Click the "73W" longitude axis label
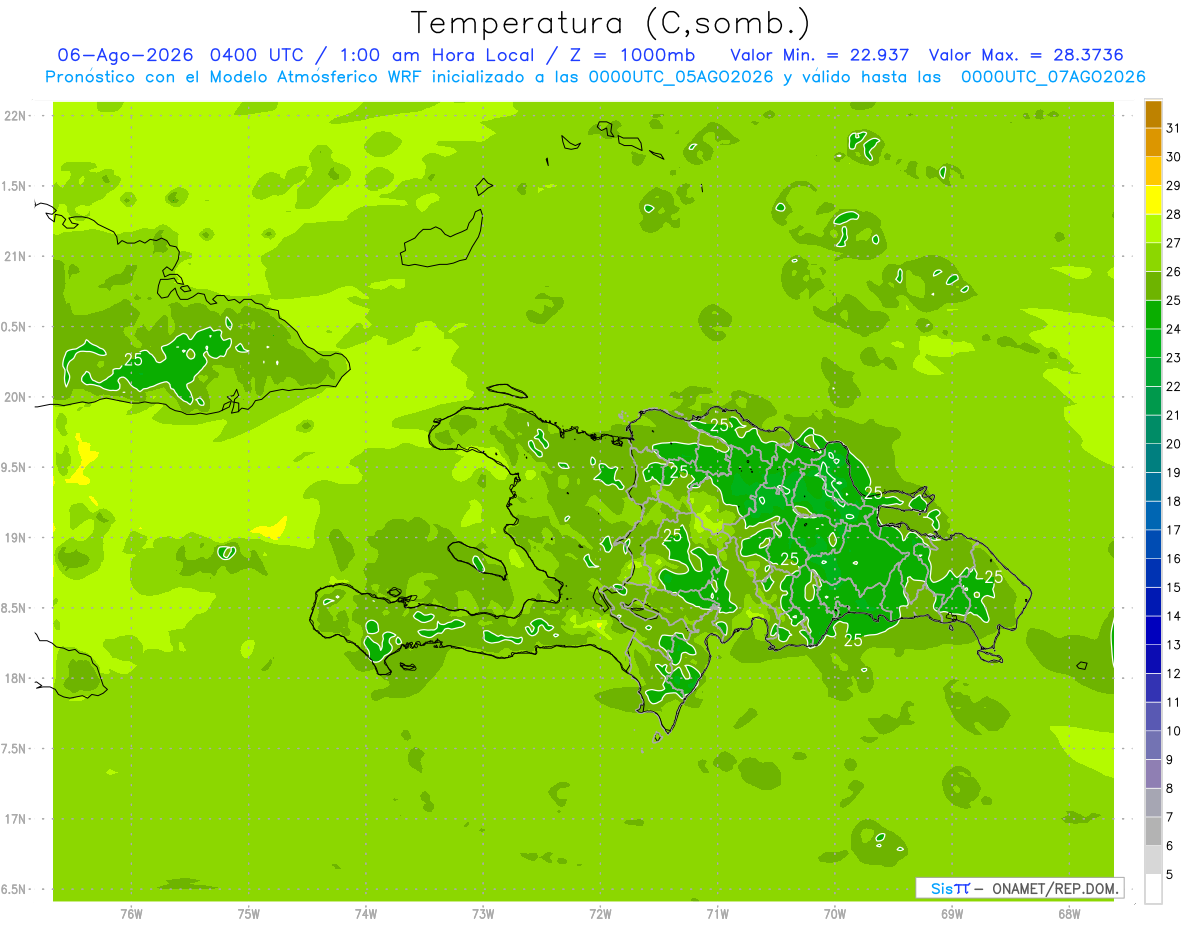Screen dimensions: 1200x927 pos(483,914)
